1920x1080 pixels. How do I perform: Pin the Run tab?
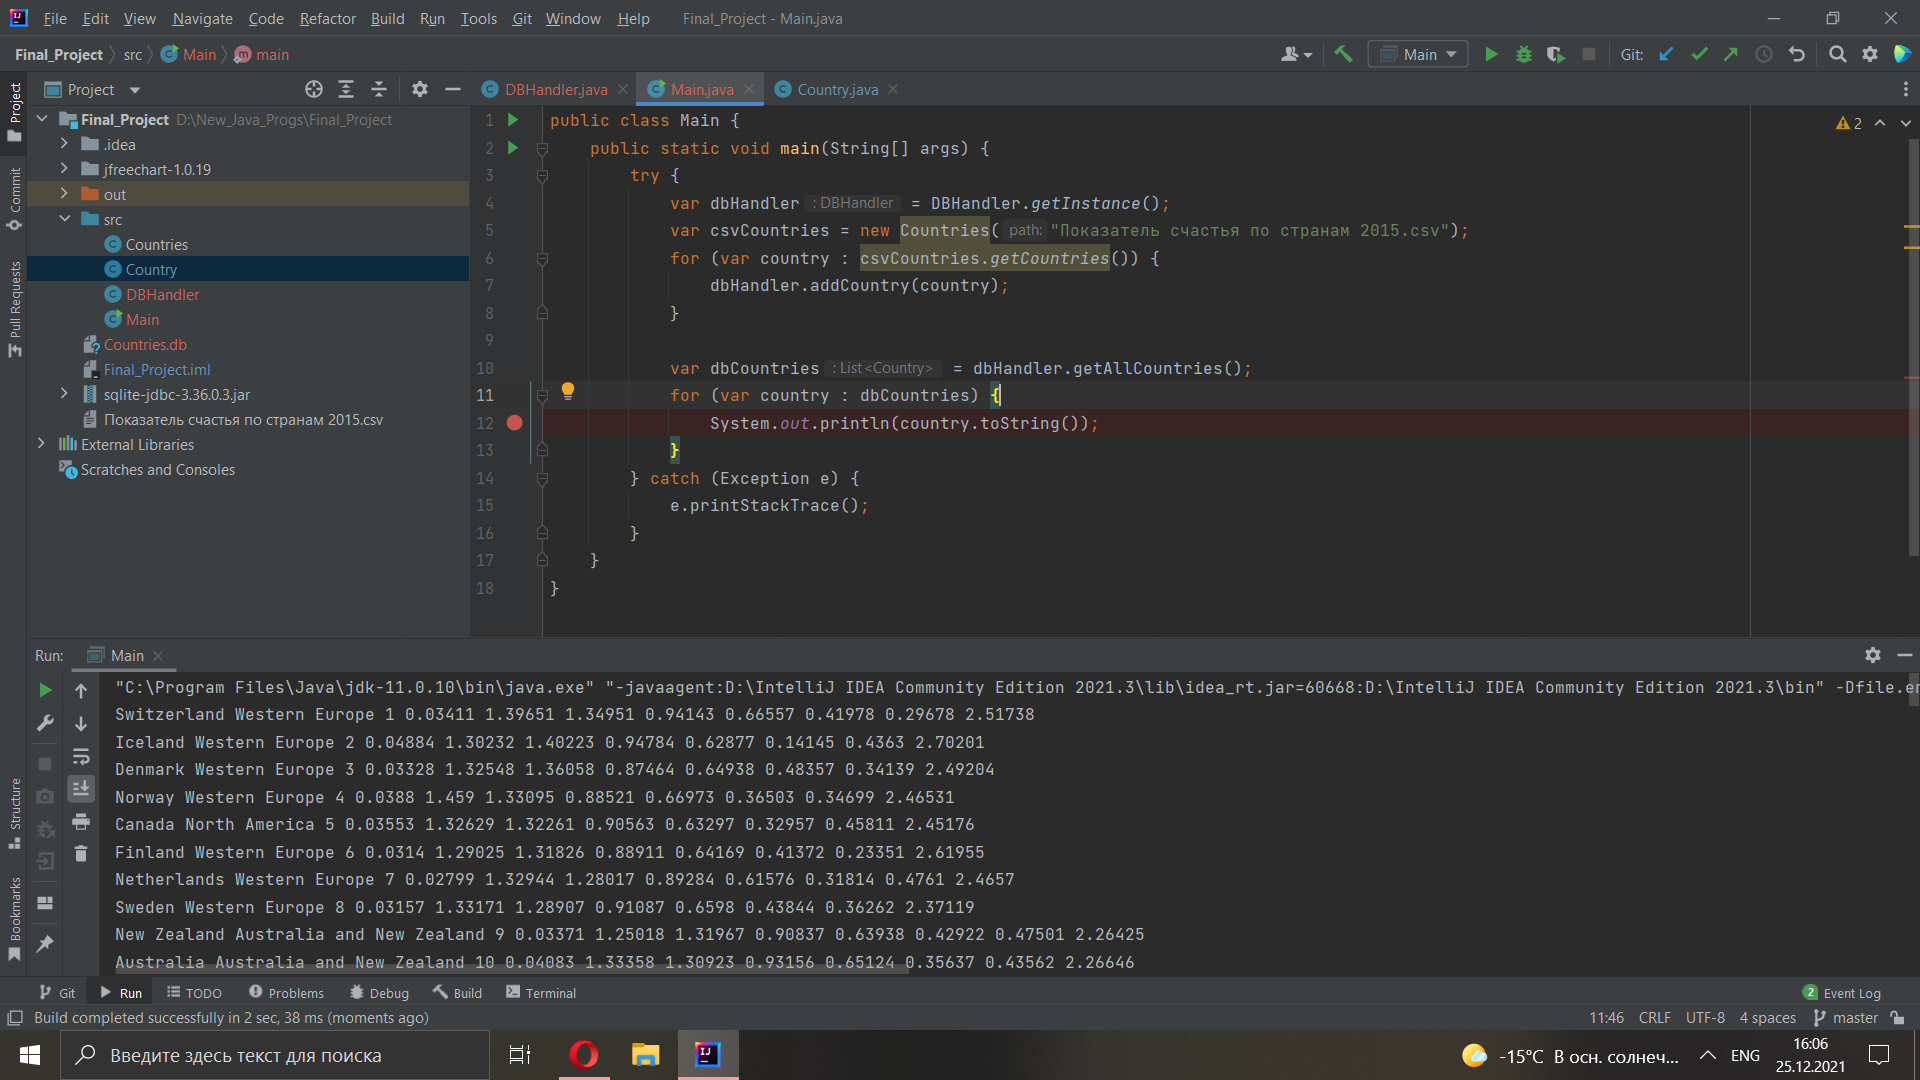coord(45,943)
